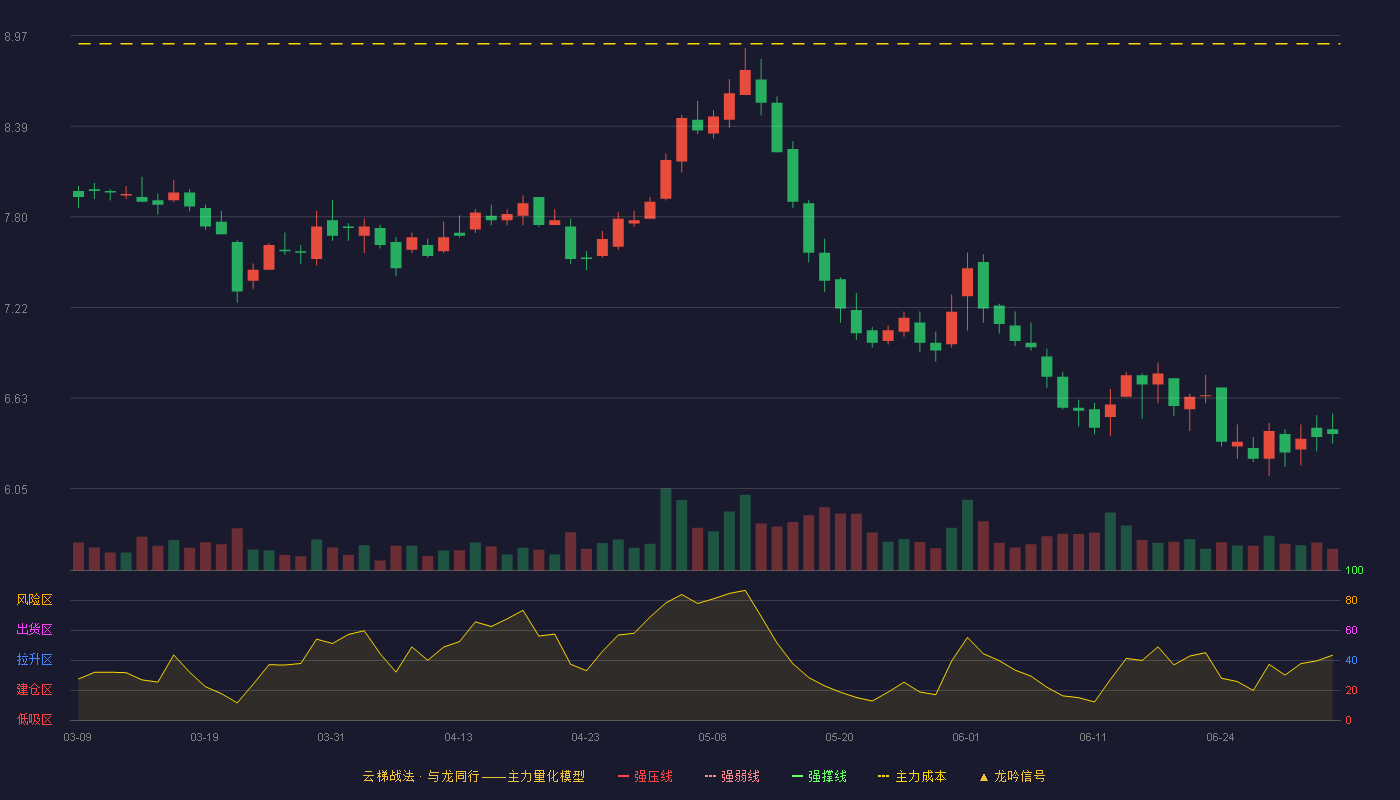
Task: Toggle the 强弱线 legend entry
Action: coord(732,776)
